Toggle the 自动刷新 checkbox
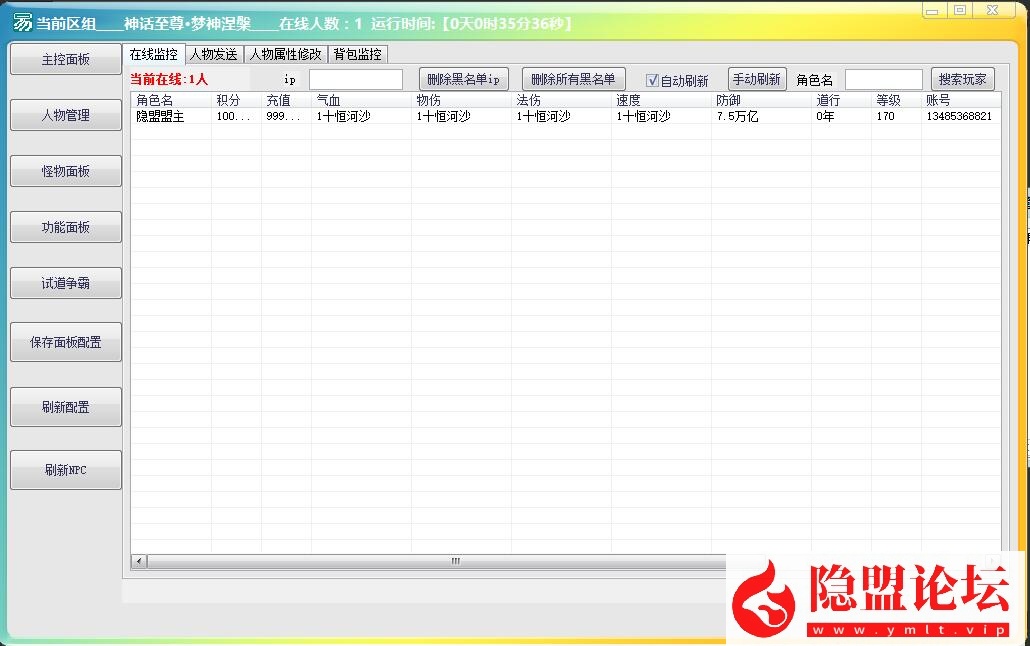 click(652, 78)
